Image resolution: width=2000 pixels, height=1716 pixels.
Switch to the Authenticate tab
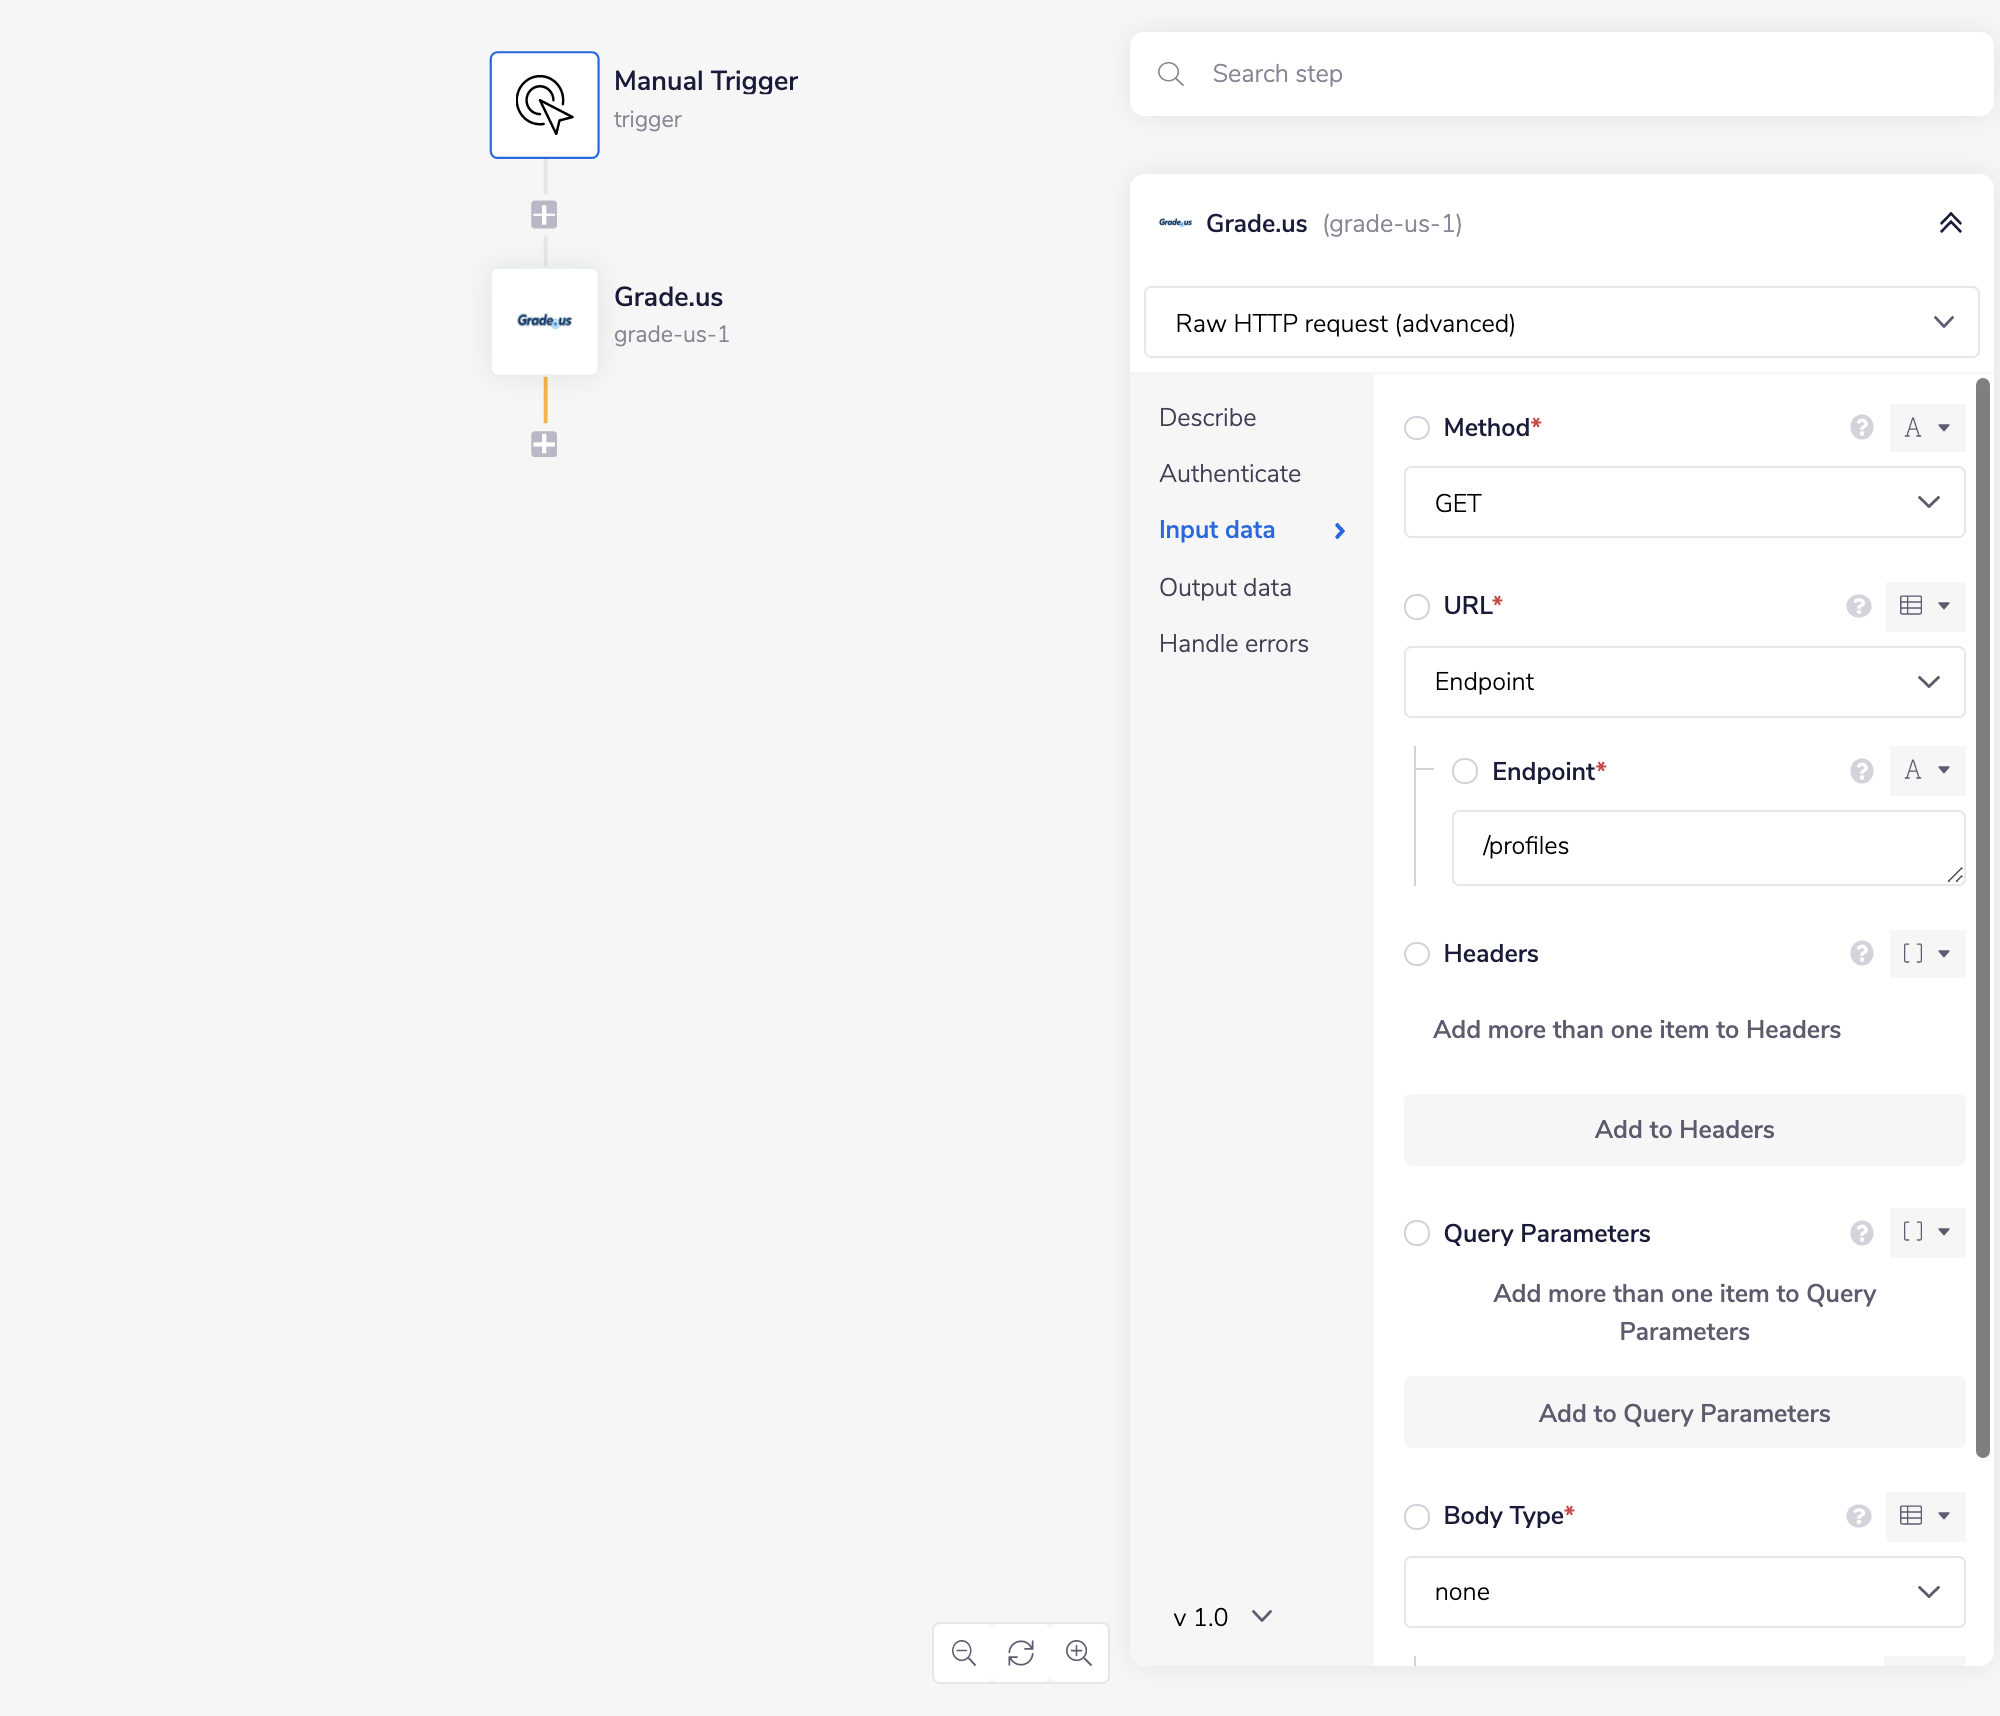tap(1230, 473)
